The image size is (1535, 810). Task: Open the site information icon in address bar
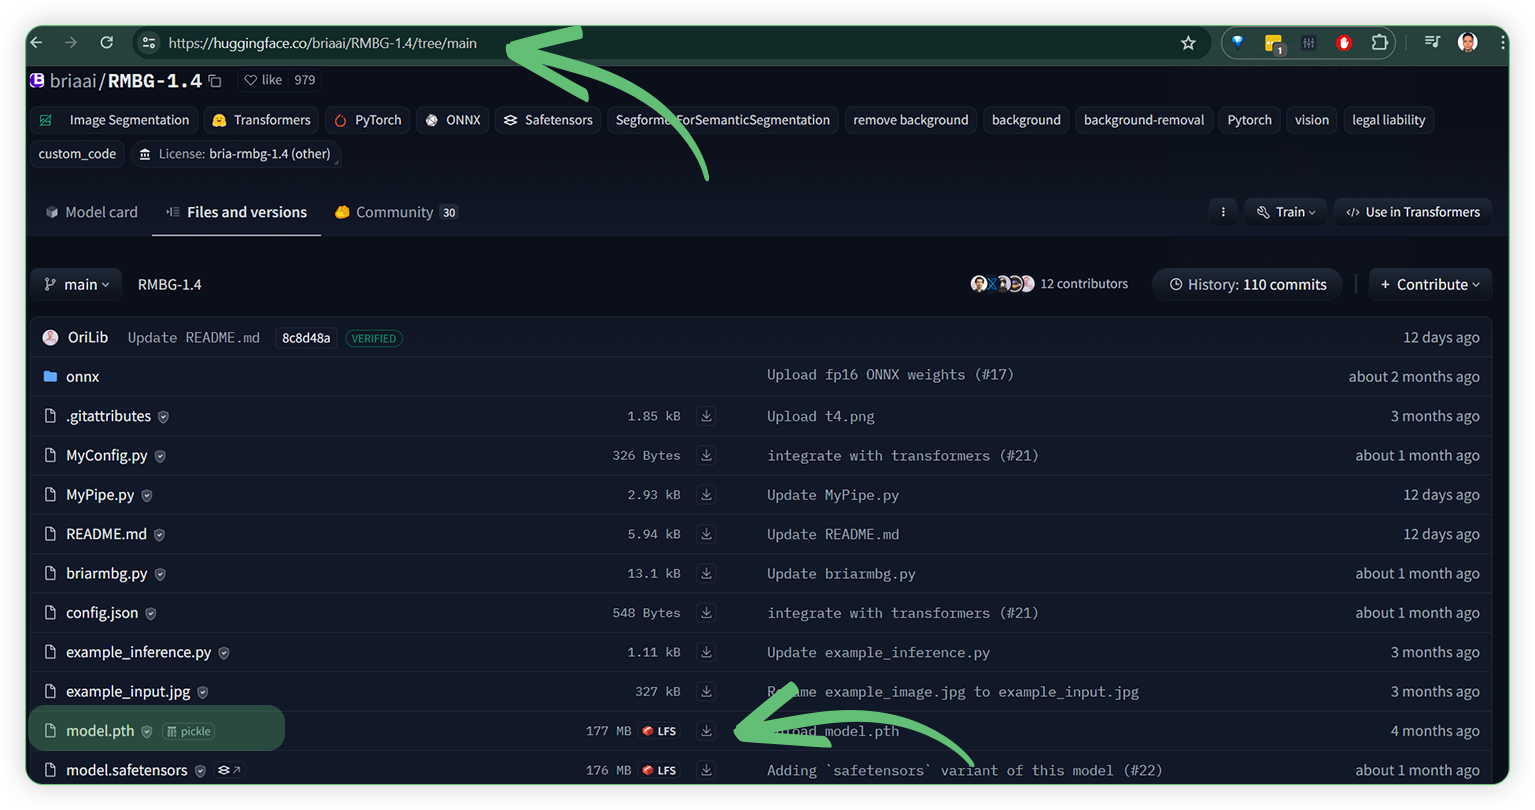click(x=149, y=43)
